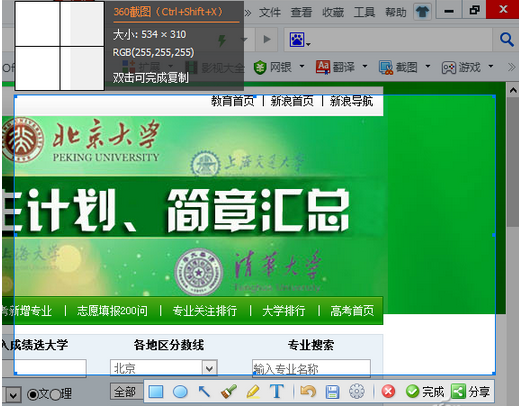Click the forward play arrow button
Image resolution: width=519 pixels, height=406 pixels.
point(267,39)
